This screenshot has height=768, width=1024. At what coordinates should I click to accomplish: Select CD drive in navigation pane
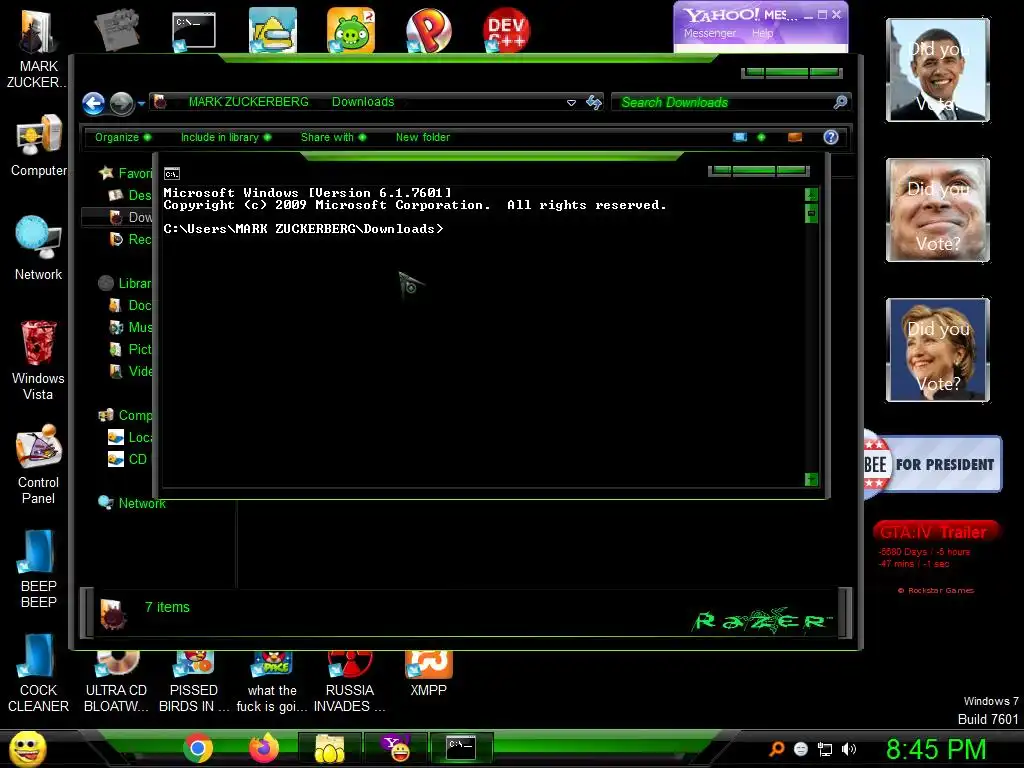point(128,459)
